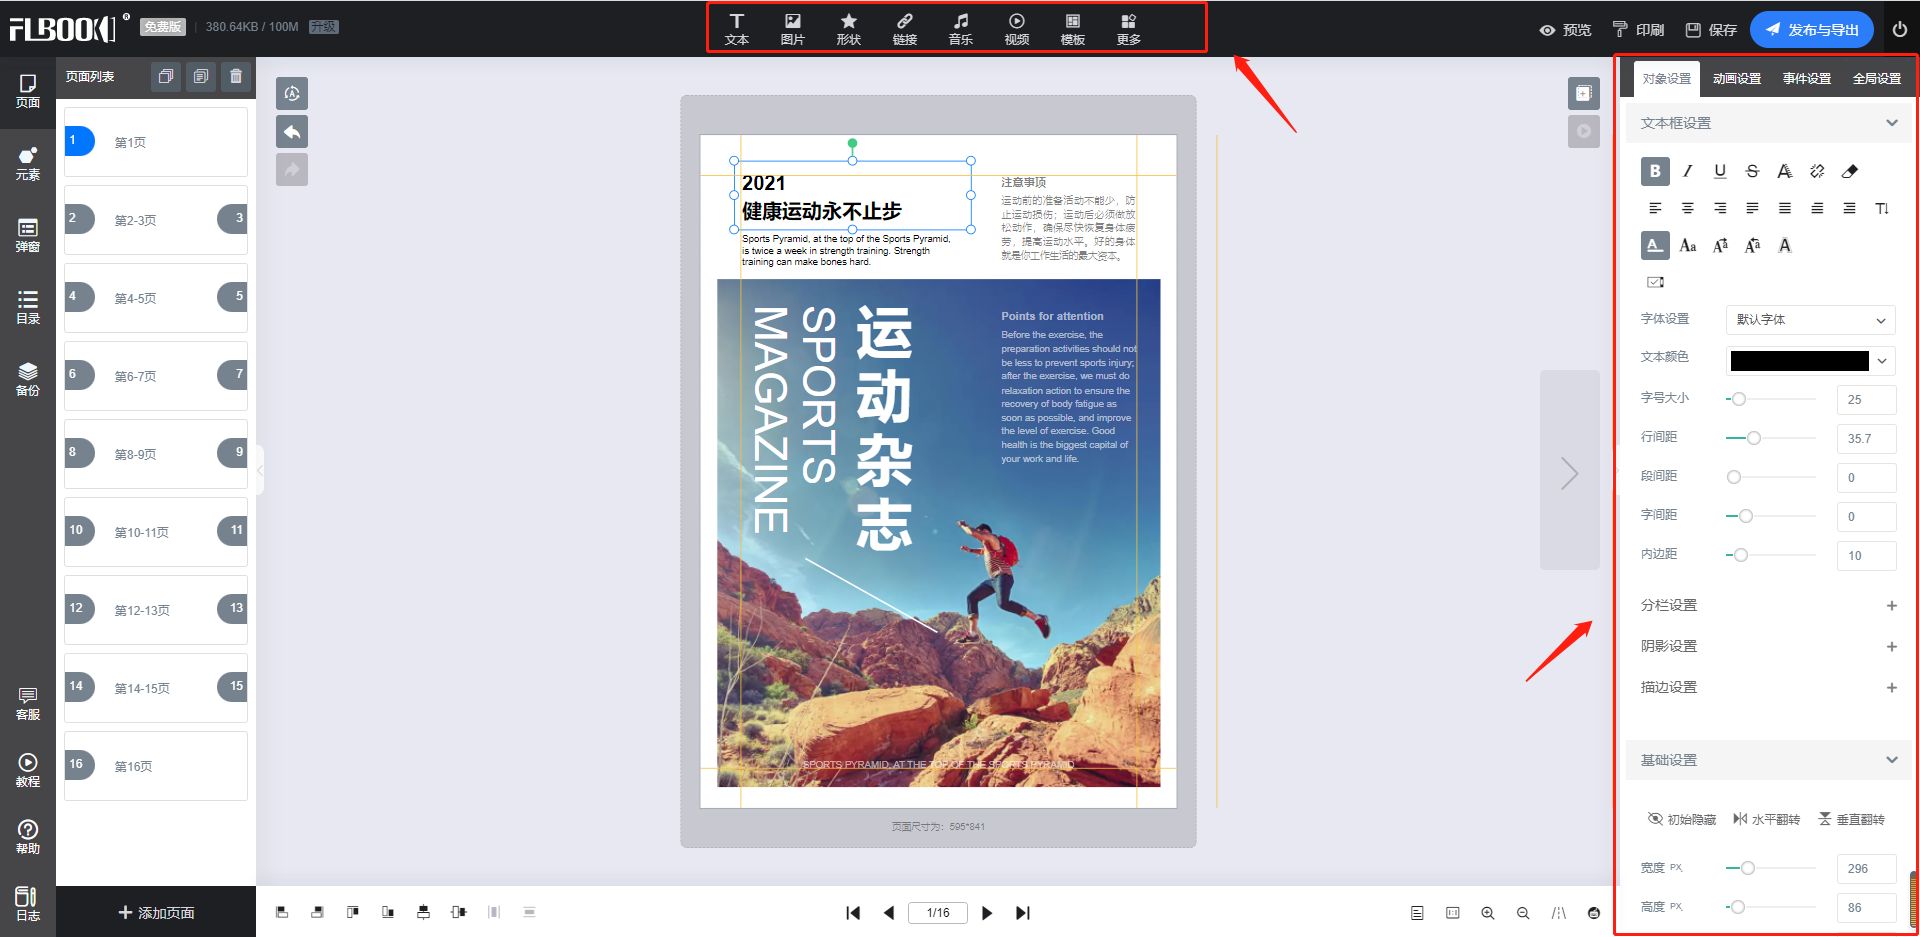Image resolution: width=1920 pixels, height=937 pixels.
Task: Align text to the right
Action: pyautogui.click(x=1720, y=208)
